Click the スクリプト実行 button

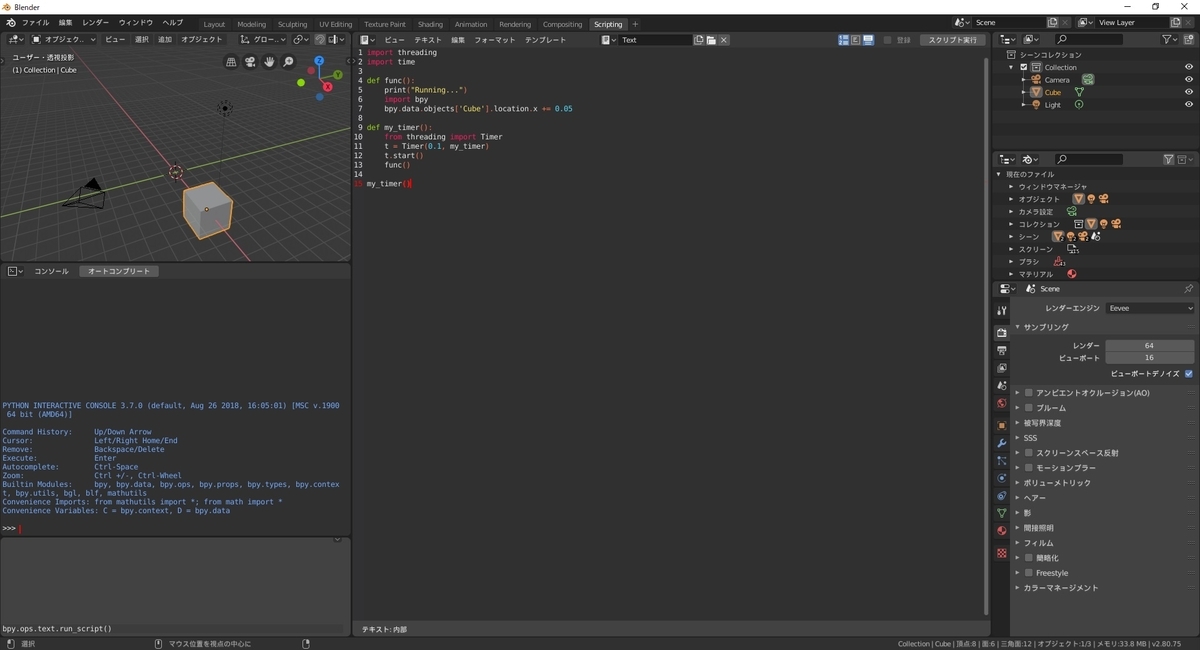click(953, 40)
